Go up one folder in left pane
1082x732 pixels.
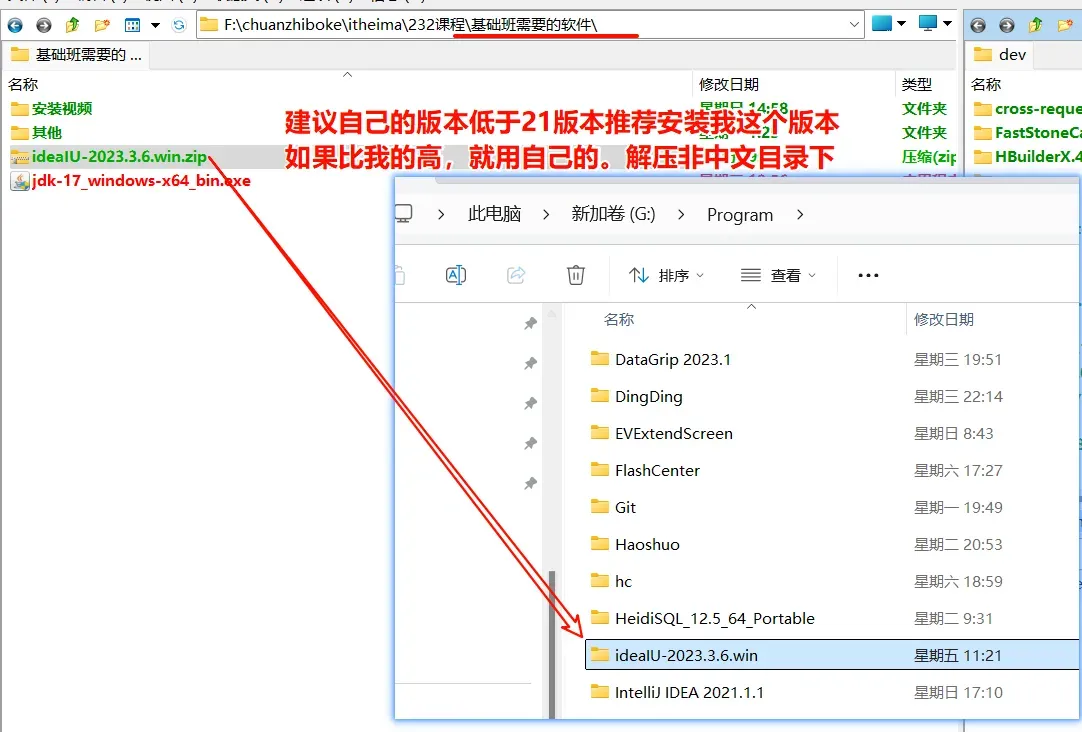(x=72, y=26)
